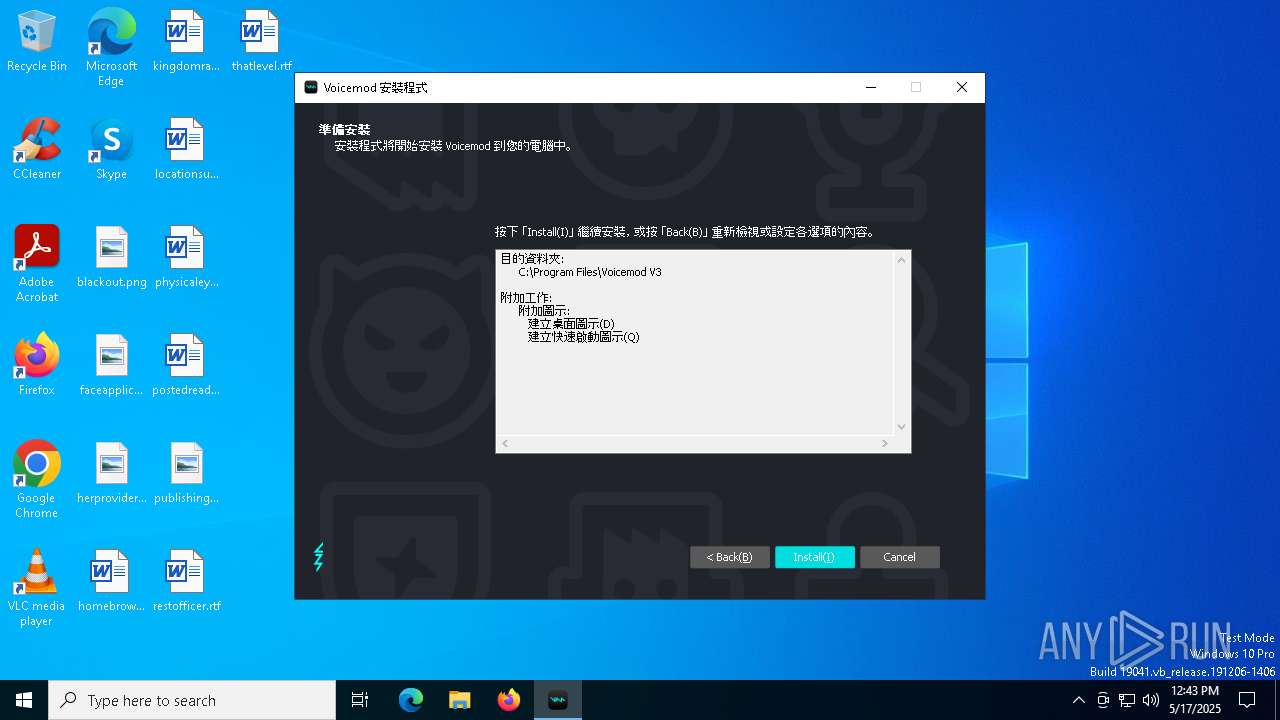Cancel the Voicemod installation
The width and height of the screenshot is (1280, 720).
click(x=899, y=557)
